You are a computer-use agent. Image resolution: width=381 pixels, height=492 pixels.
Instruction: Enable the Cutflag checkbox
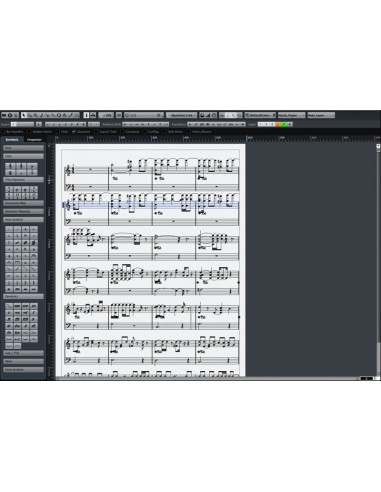pyautogui.click(x=145, y=132)
